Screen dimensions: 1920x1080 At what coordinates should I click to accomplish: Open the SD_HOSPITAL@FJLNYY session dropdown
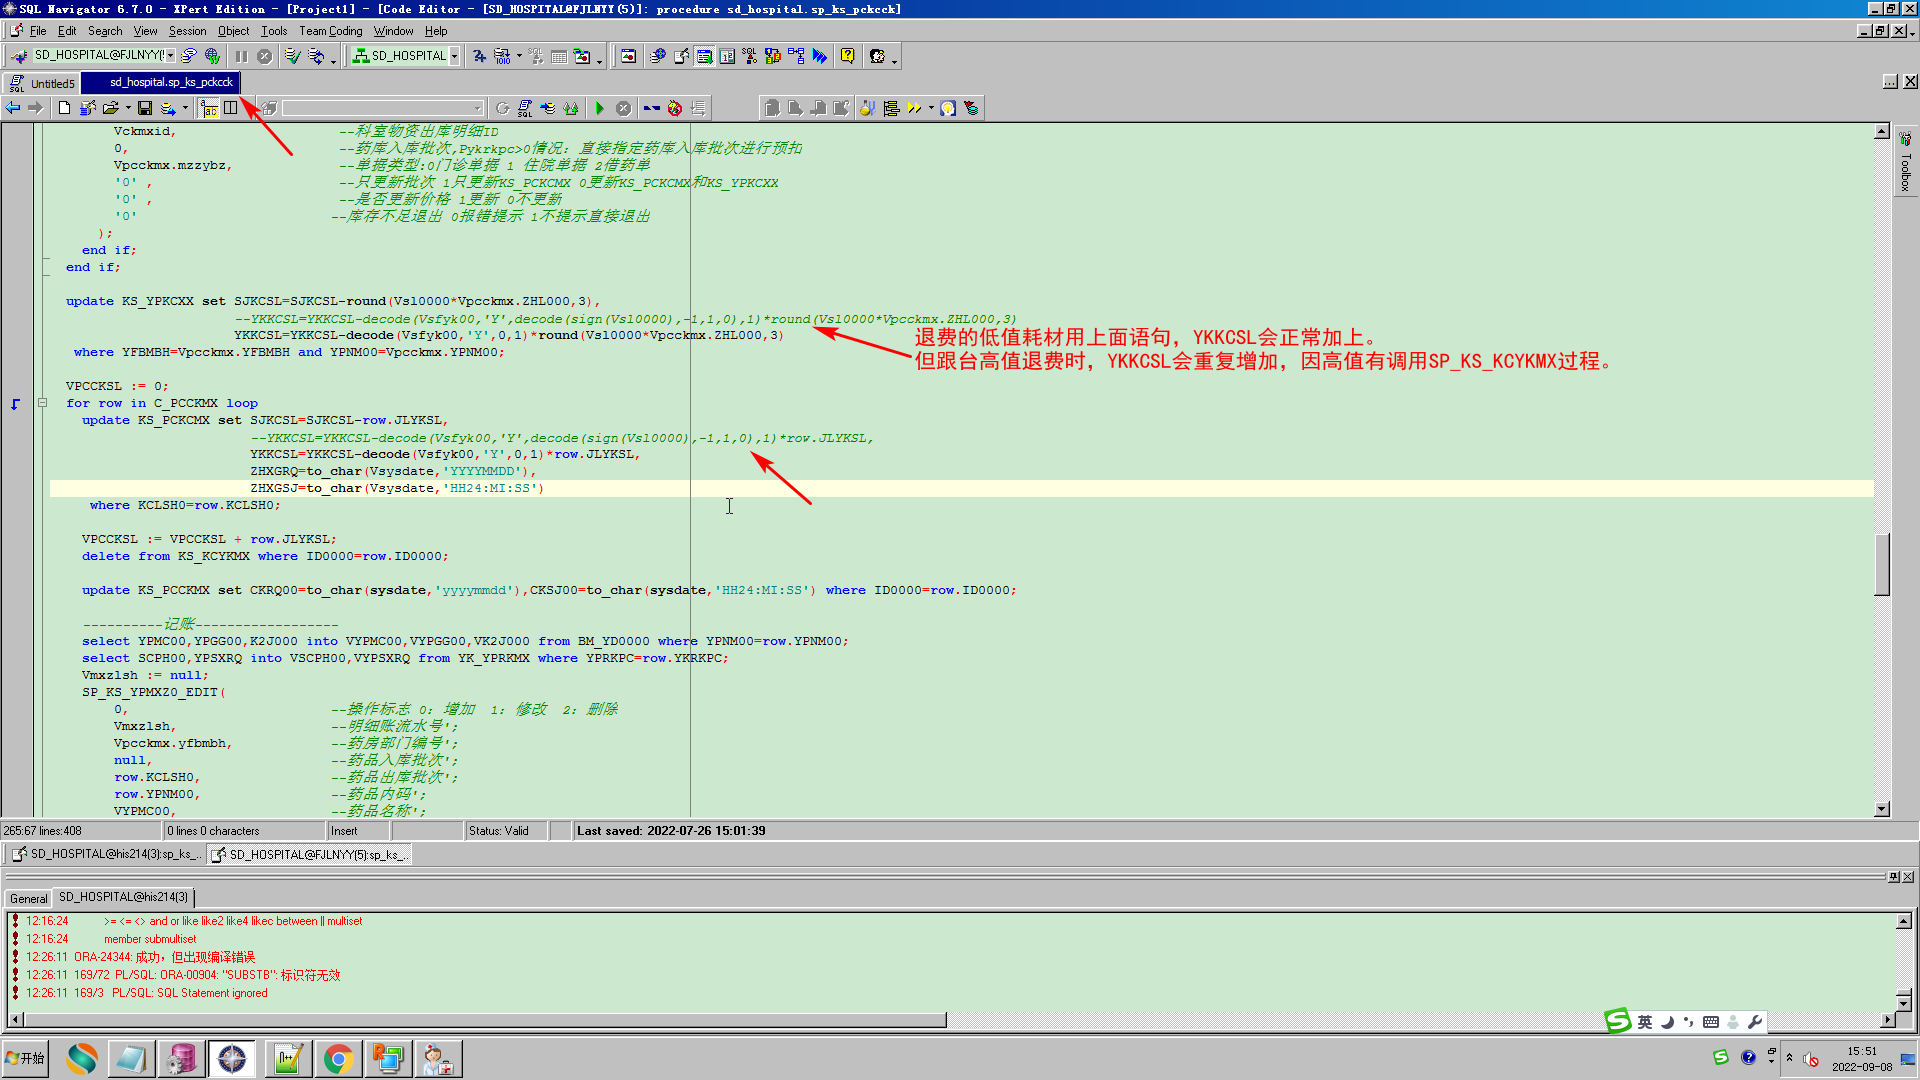click(171, 56)
